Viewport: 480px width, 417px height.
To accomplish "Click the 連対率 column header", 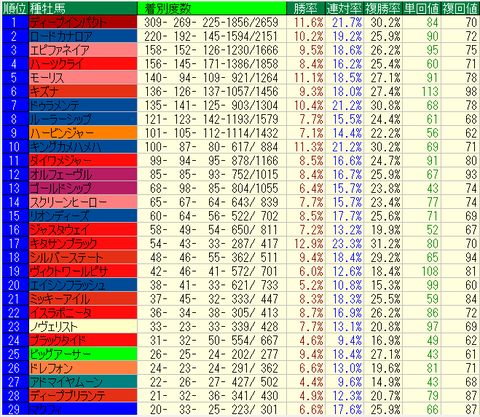I will [x=344, y=8].
